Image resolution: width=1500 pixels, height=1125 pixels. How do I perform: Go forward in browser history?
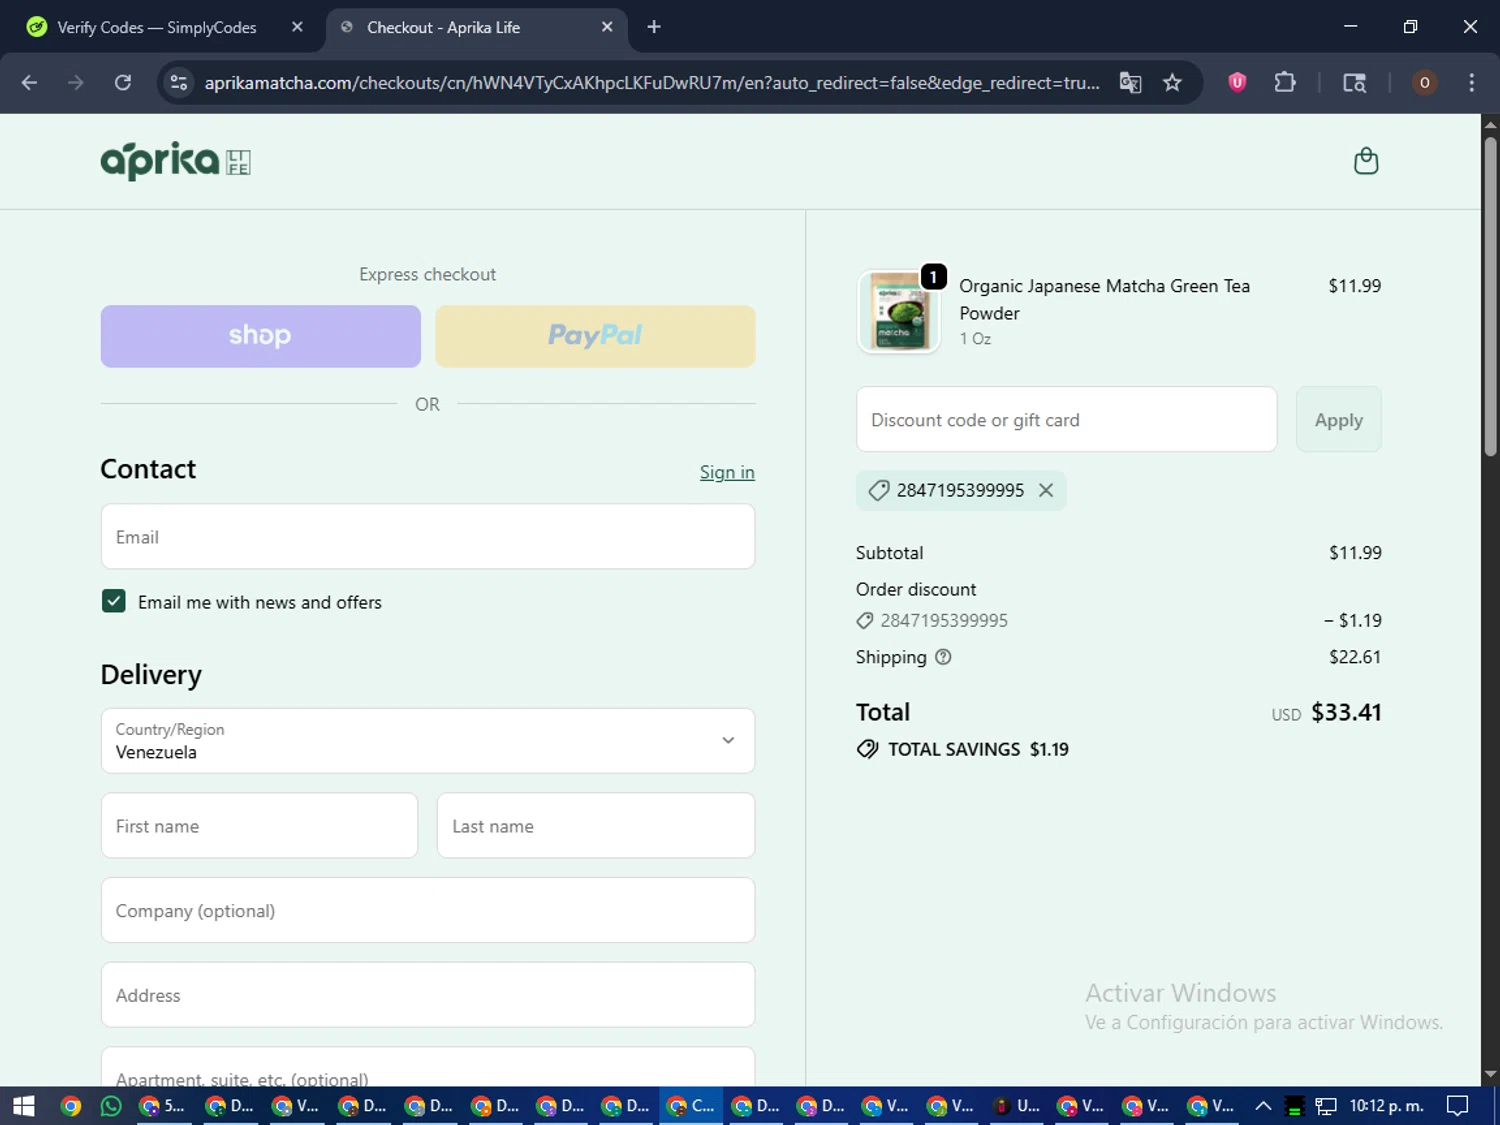pyautogui.click(x=76, y=83)
